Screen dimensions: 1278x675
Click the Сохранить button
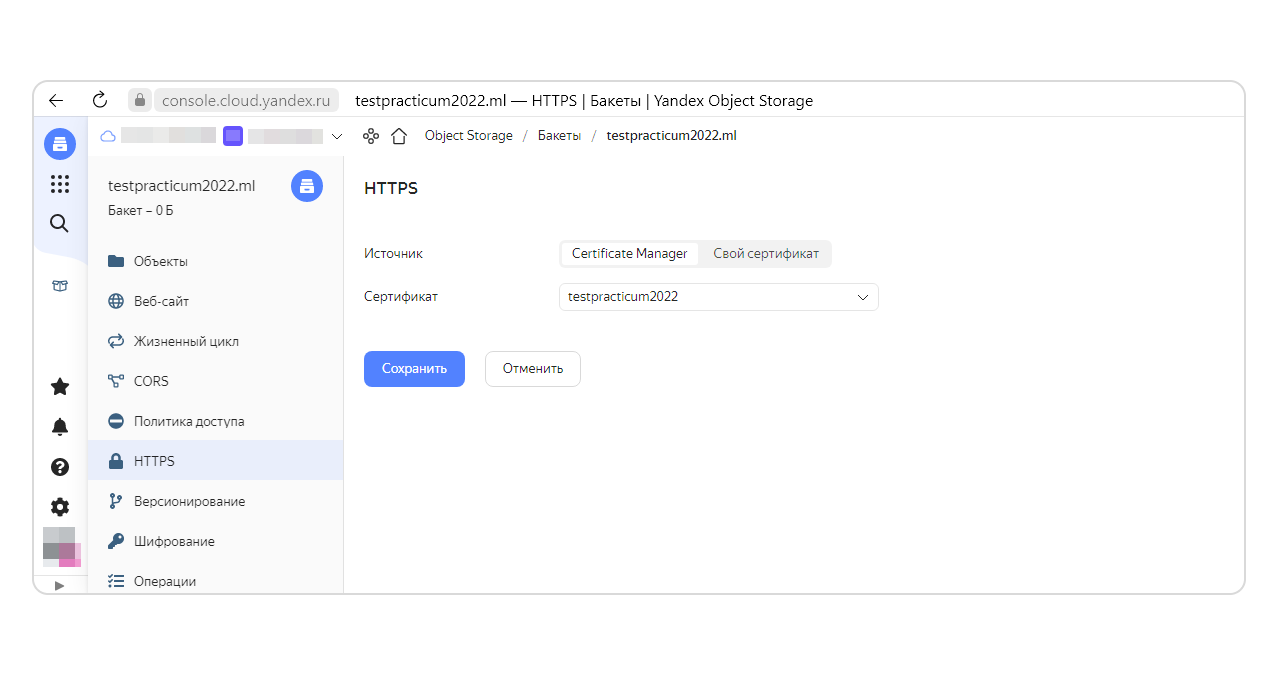(x=414, y=369)
